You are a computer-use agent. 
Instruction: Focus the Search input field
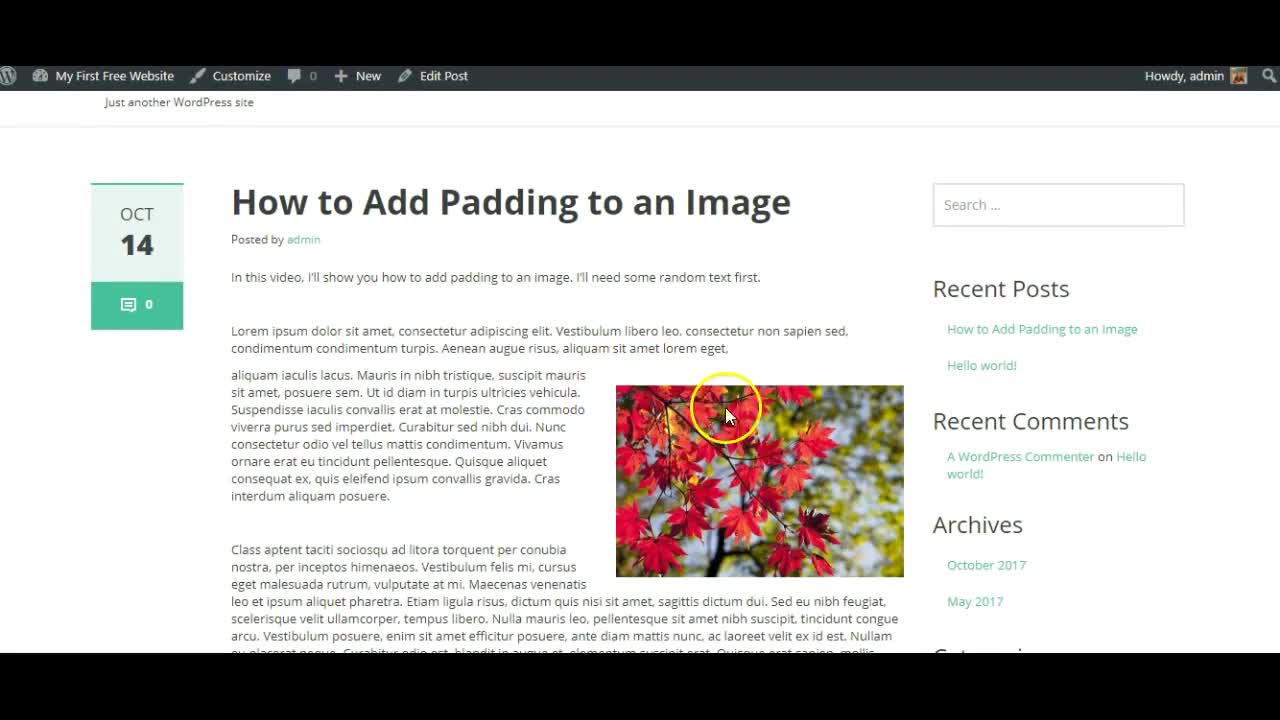pos(1058,205)
